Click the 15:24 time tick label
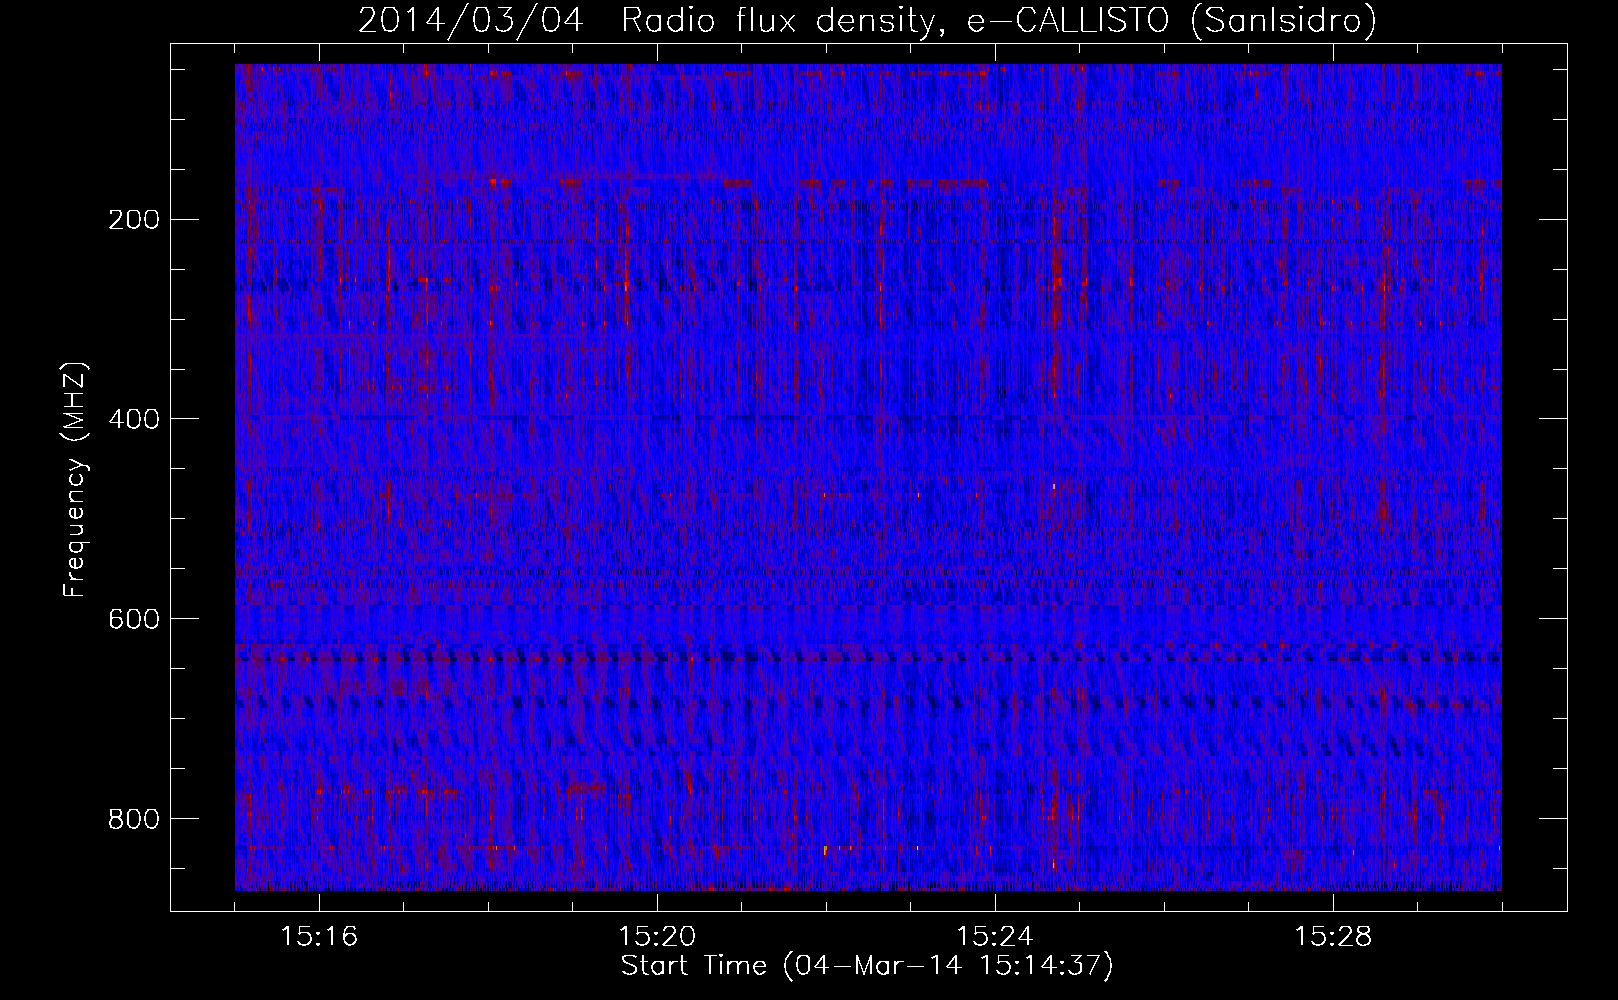The image size is (1618, 1000). point(995,937)
